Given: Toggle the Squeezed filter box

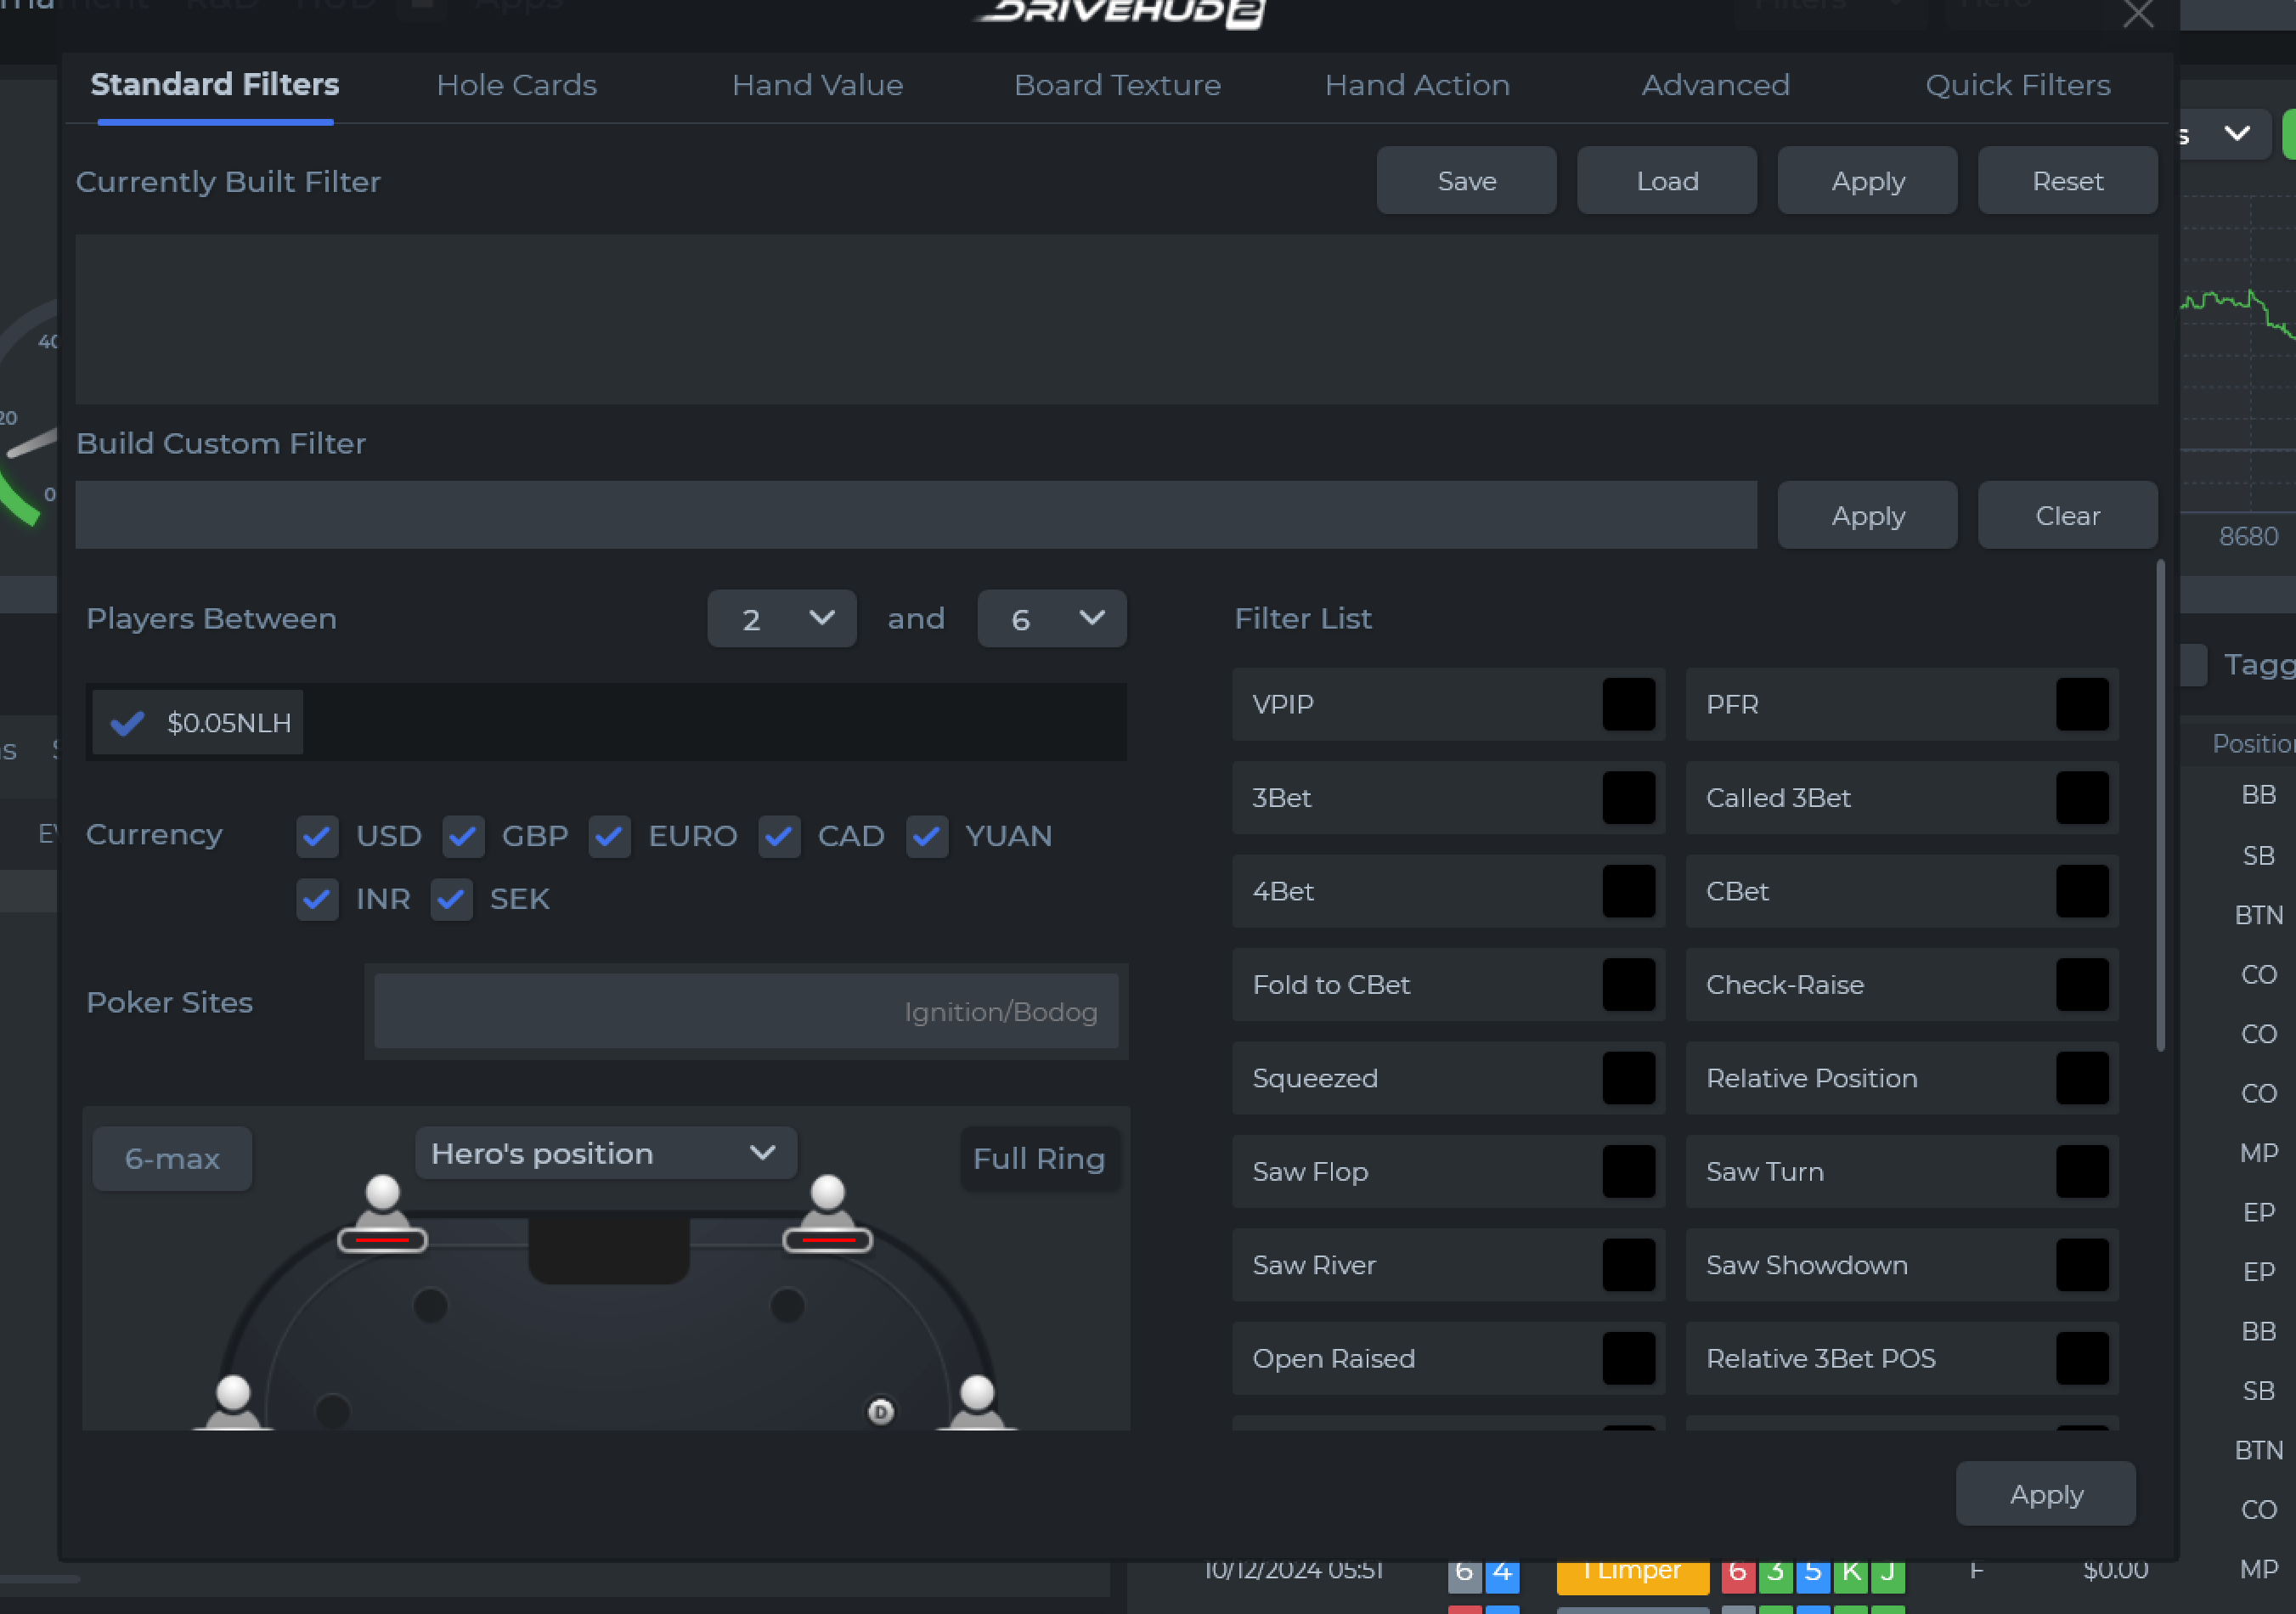Looking at the screenshot, I should point(1628,1078).
